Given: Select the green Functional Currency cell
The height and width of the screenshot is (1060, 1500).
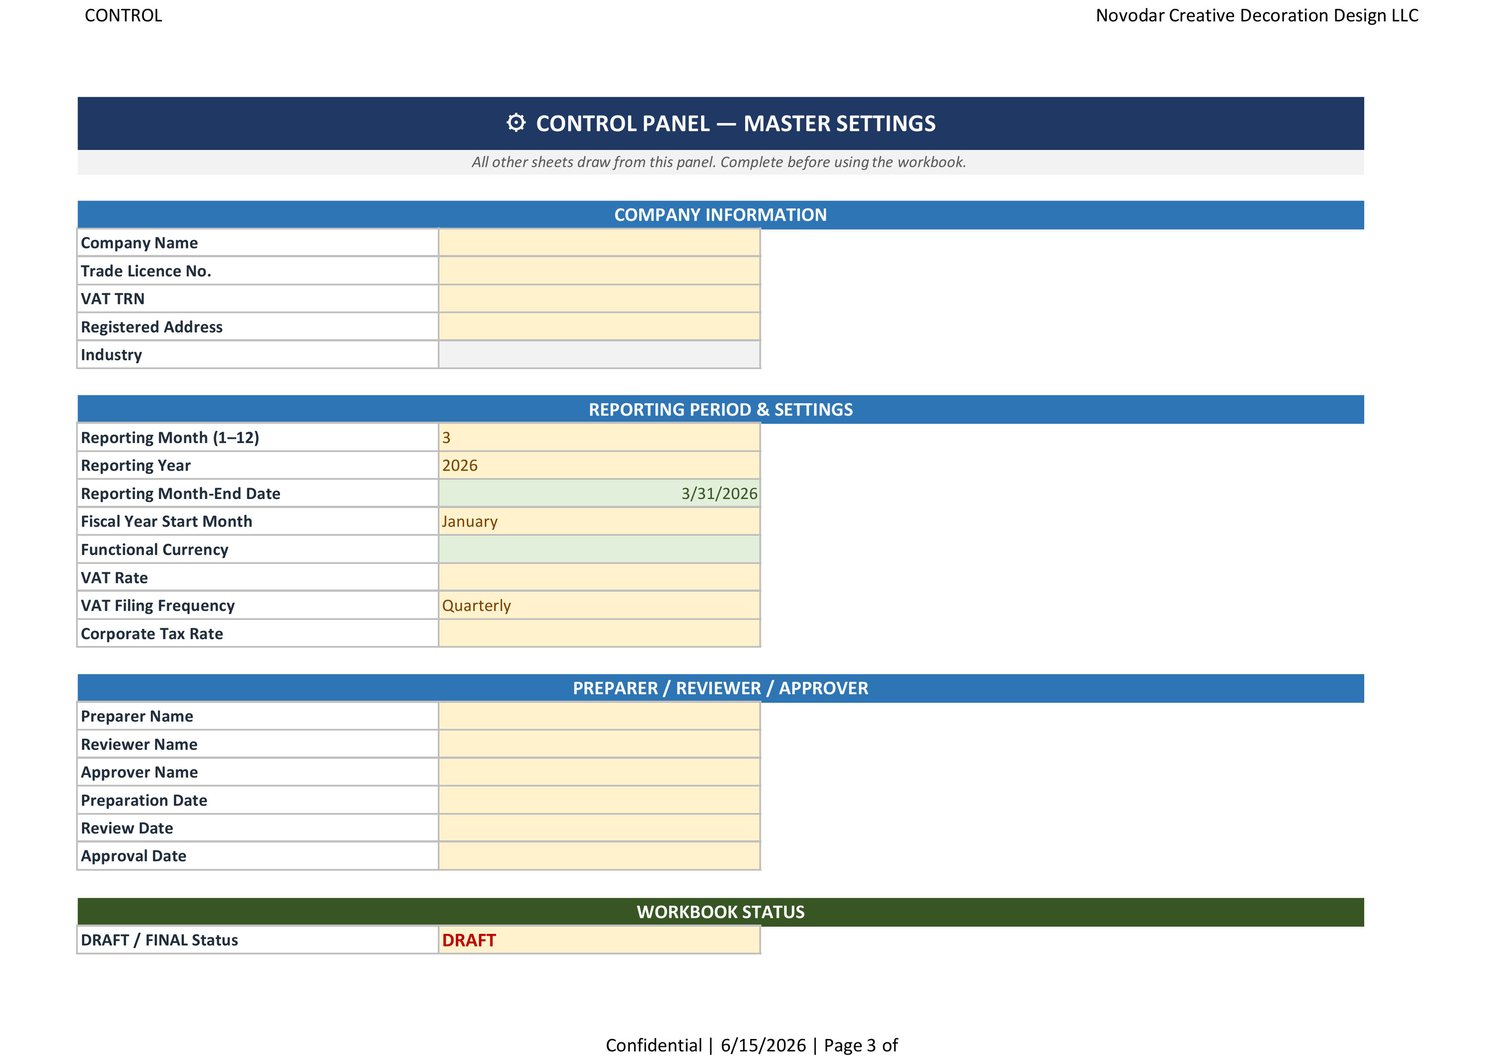Looking at the screenshot, I should click(599, 550).
